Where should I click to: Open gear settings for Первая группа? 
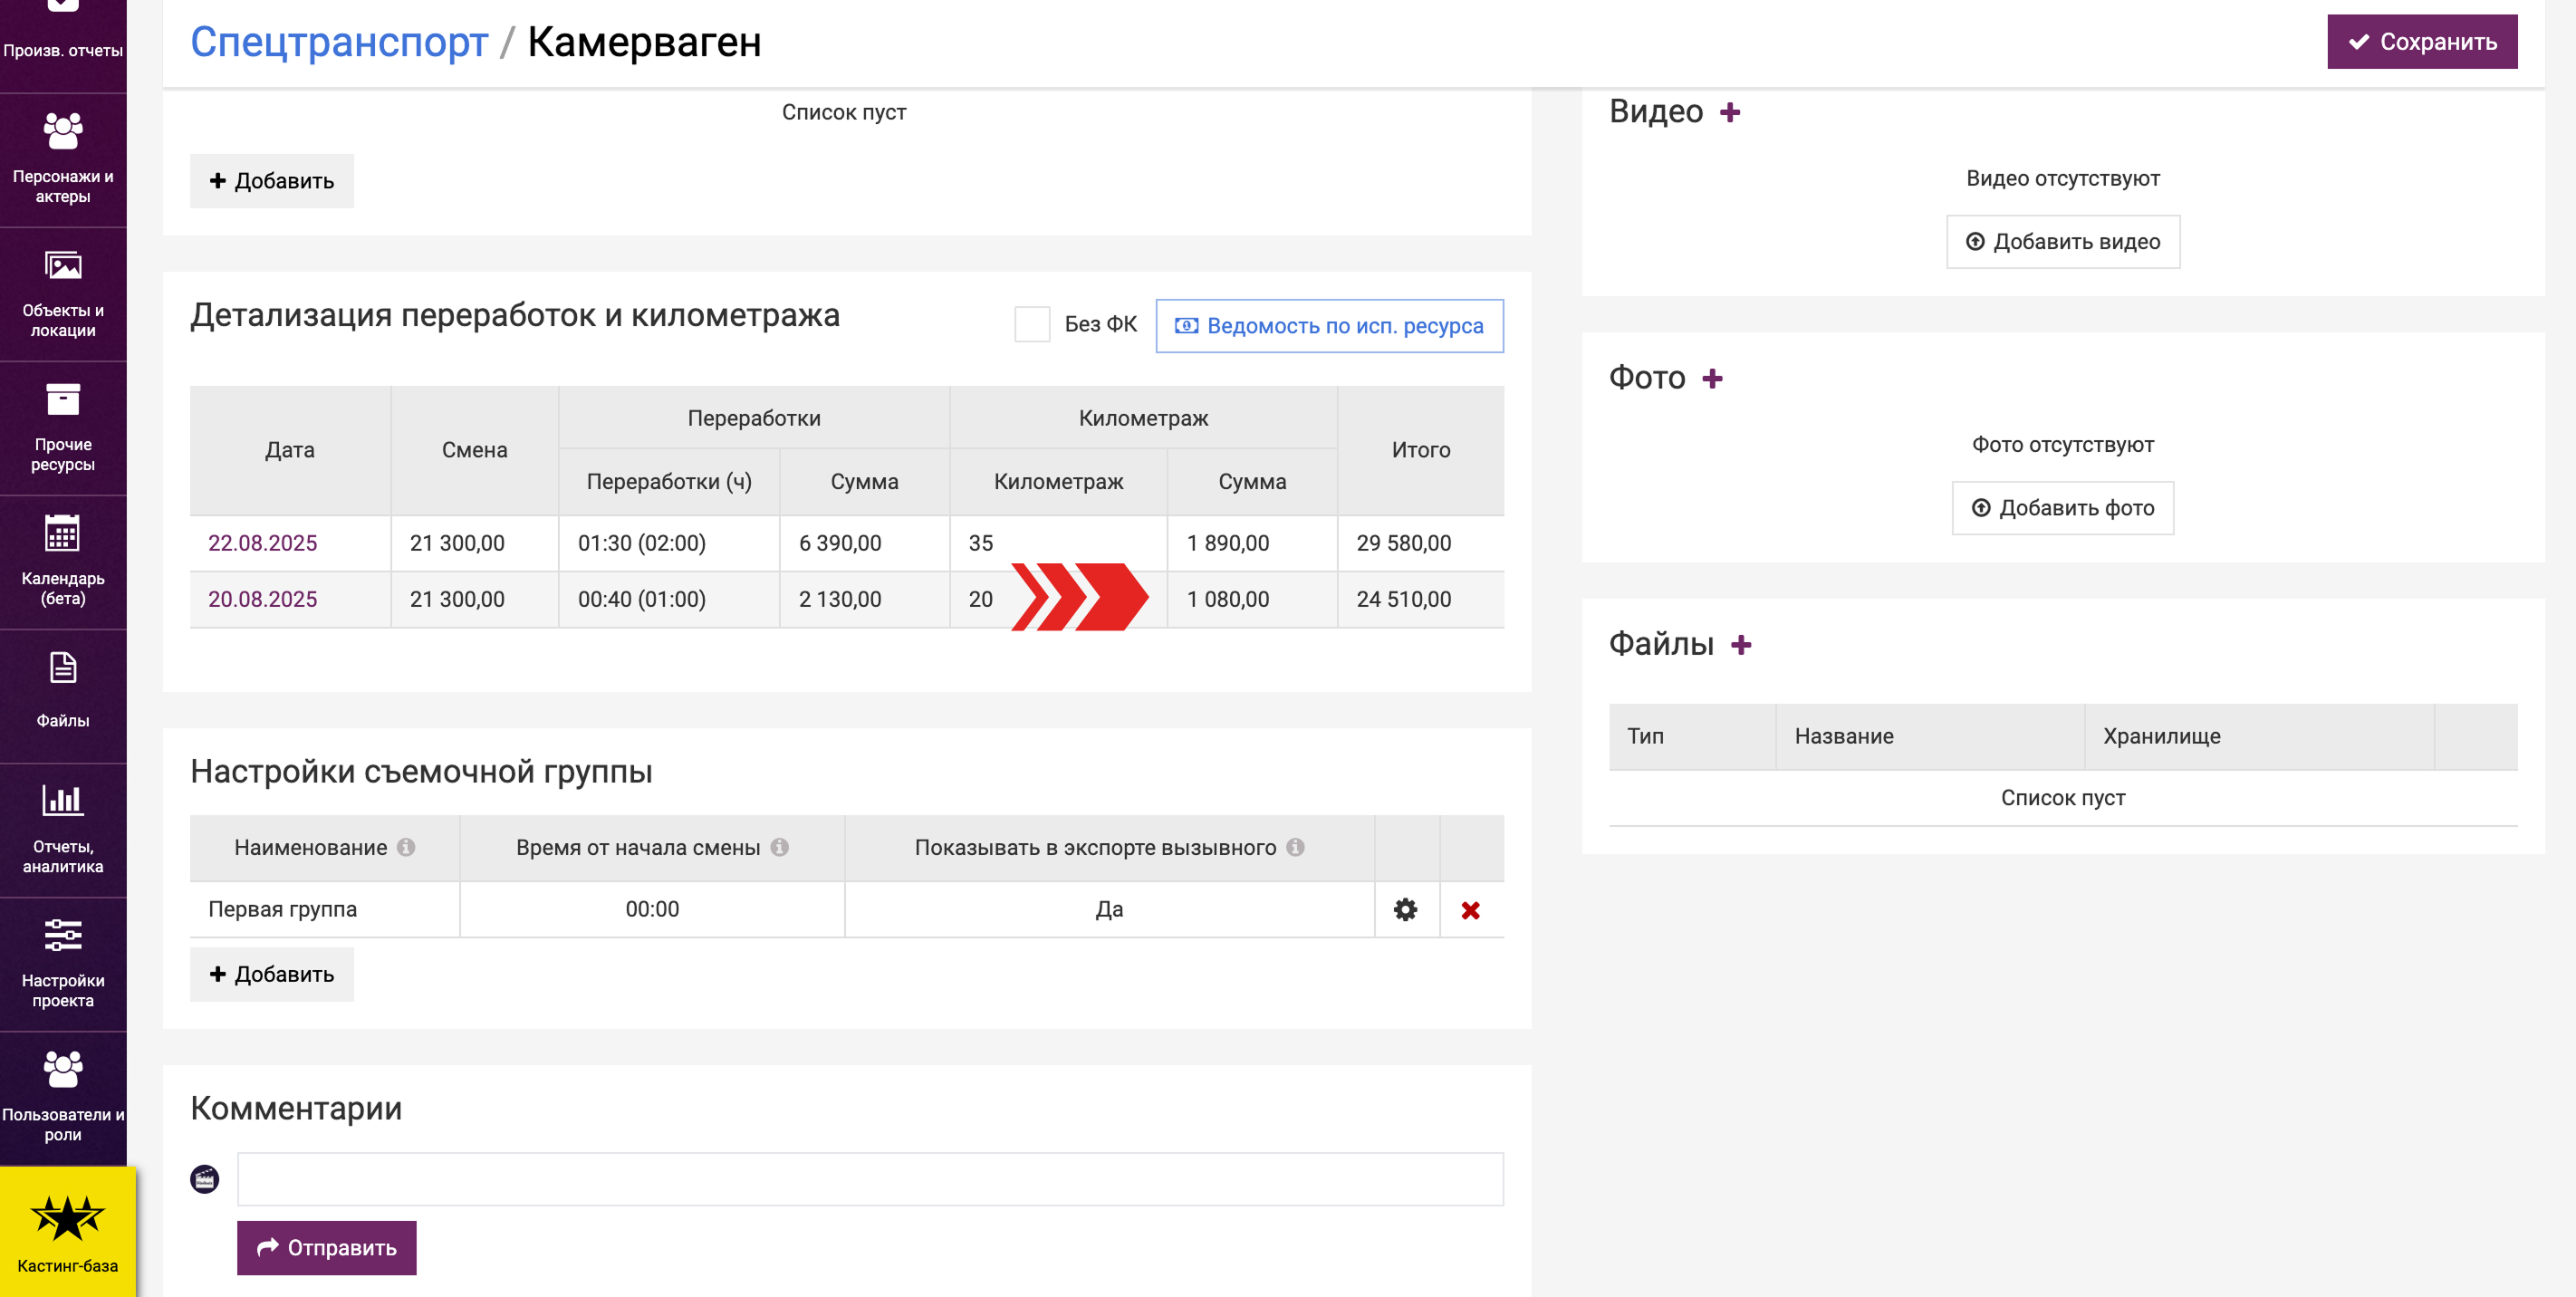tap(1405, 909)
